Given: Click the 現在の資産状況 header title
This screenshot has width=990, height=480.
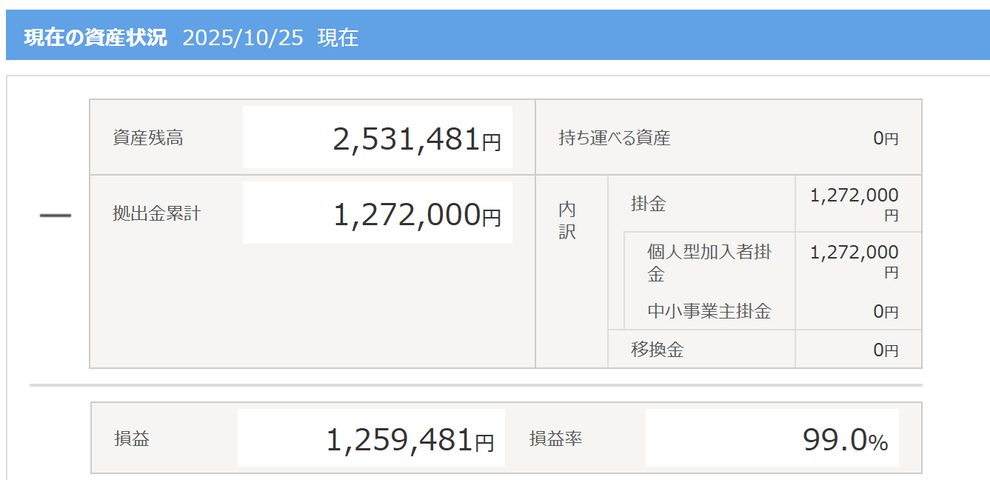Looking at the screenshot, I should coord(96,38).
